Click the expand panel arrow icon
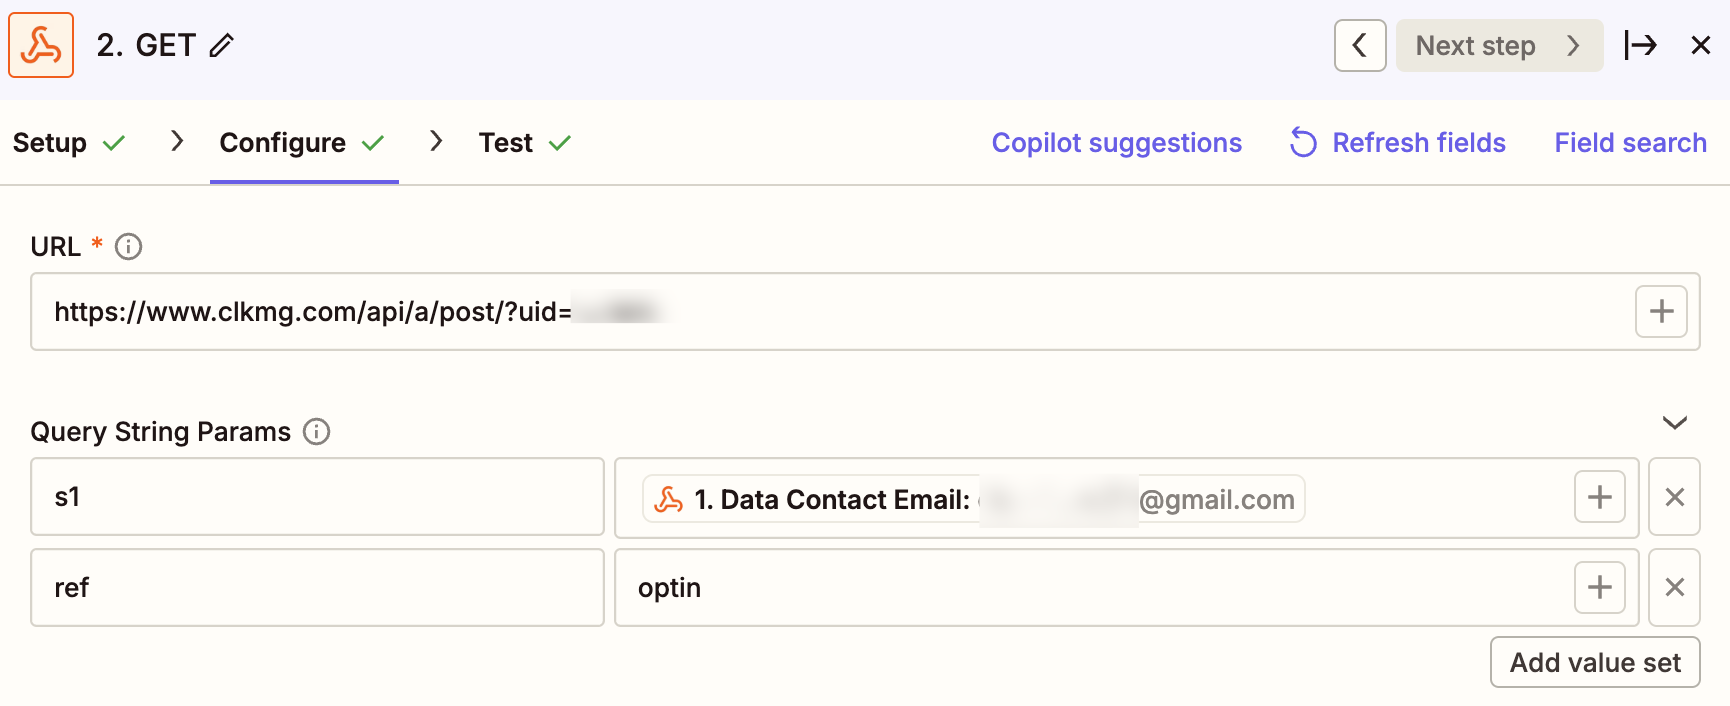This screenshot has width=1730, height=706. [x=1640, y=45]
